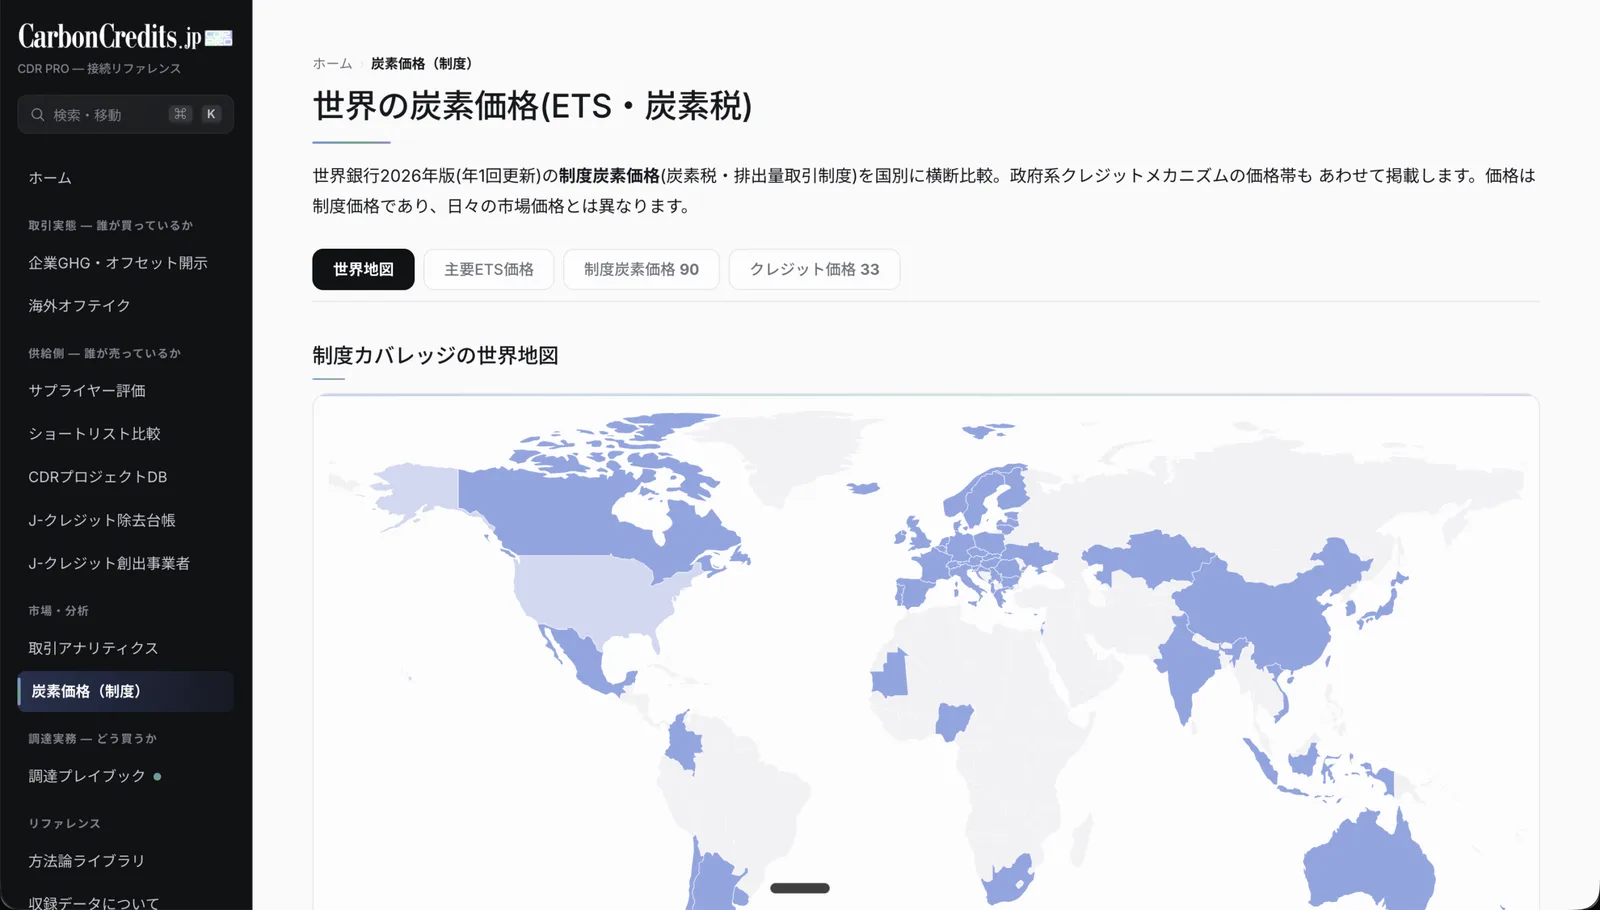Select the 世界地図 tab
The height and width of the screenshot is (910, 1600).
(363, 269)
